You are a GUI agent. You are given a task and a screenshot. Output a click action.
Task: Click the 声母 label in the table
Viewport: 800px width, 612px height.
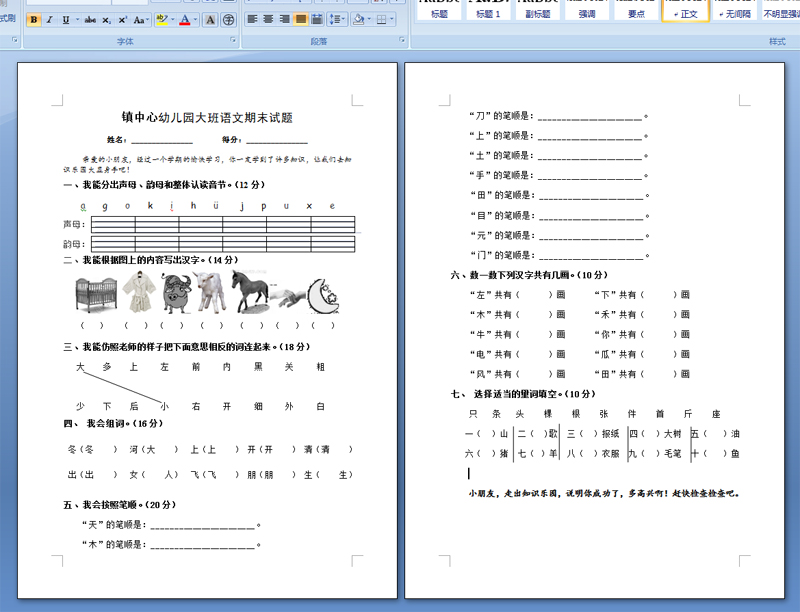[x=72, y=224]
